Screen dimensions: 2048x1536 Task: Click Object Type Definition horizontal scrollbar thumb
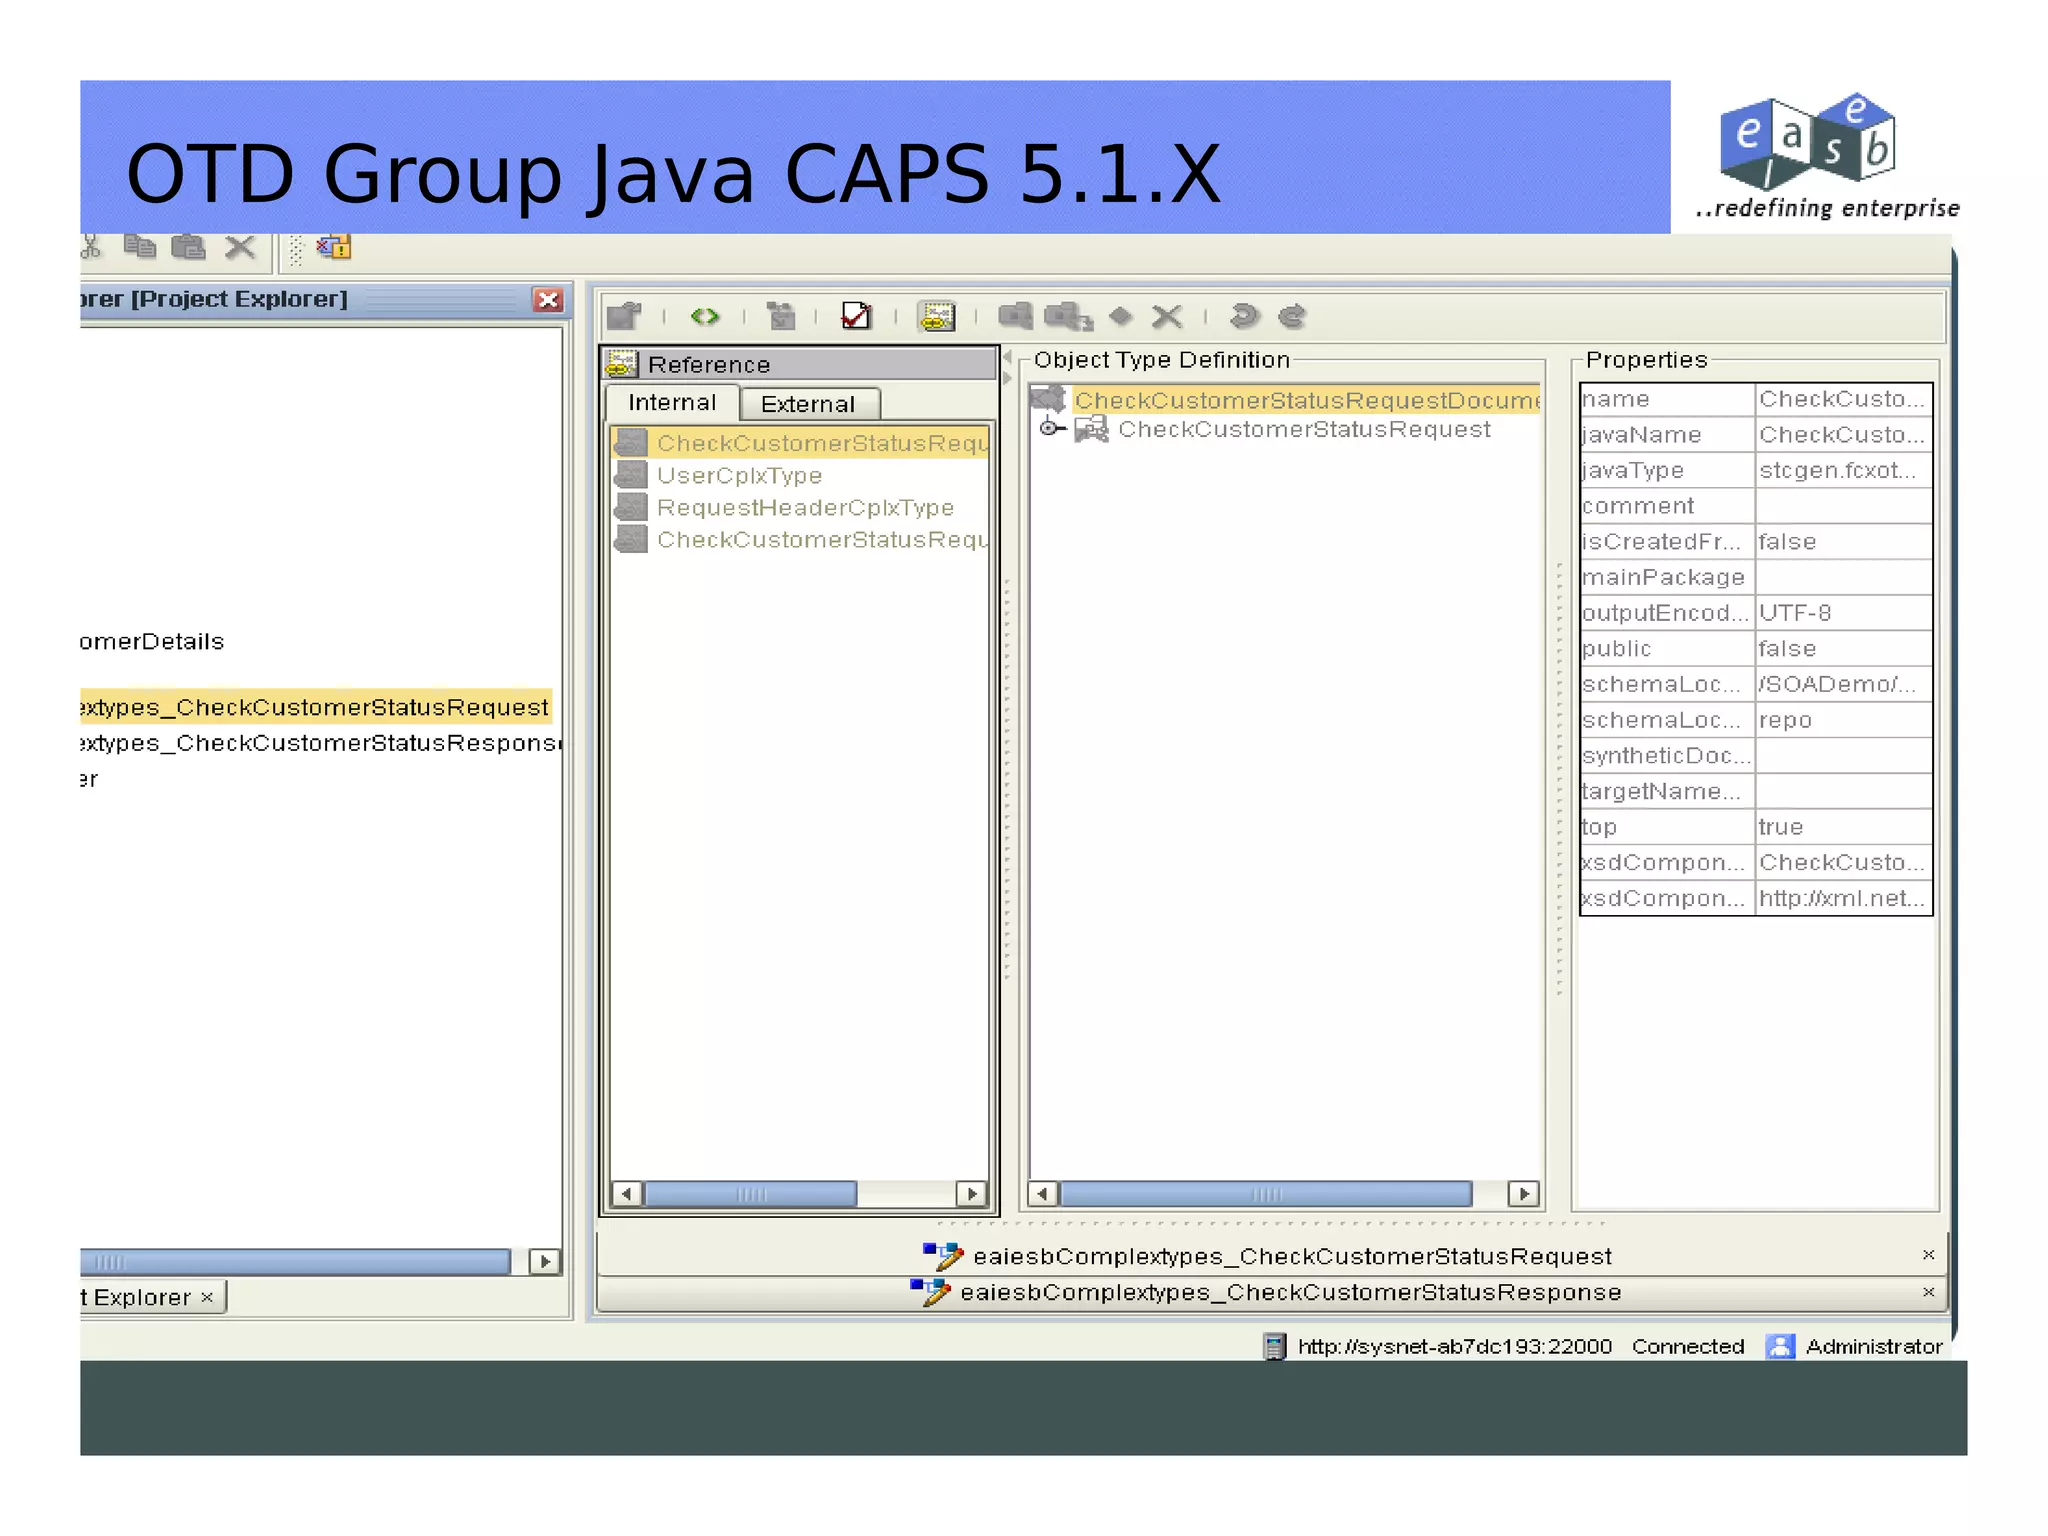[x=1266, y=1193]
